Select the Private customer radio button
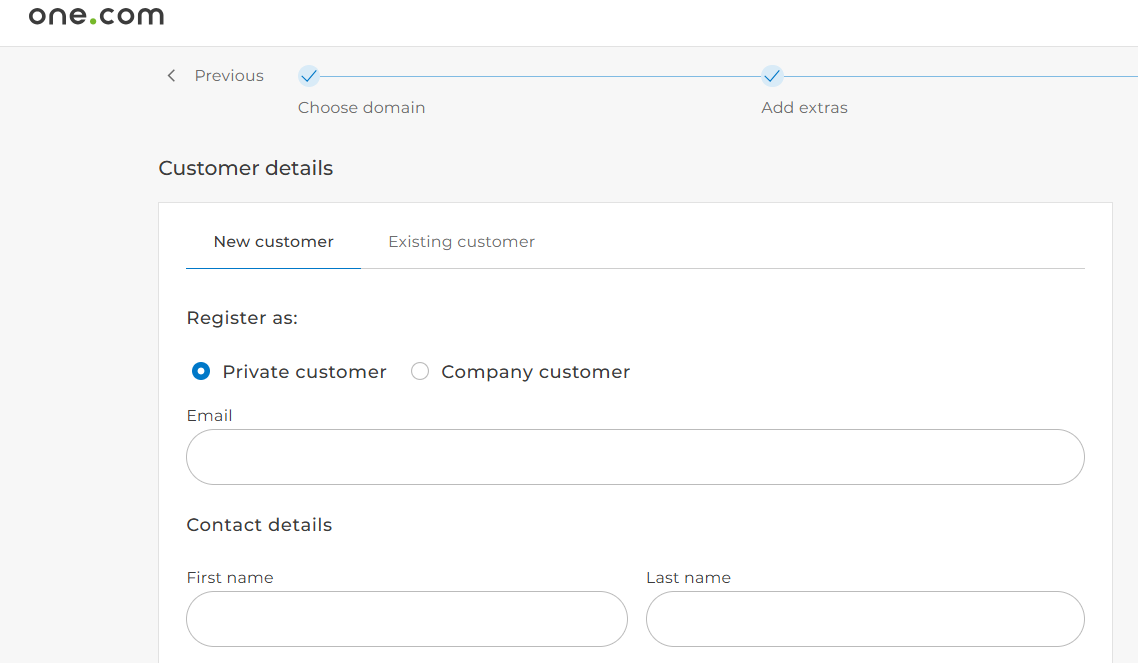This screenshot has width=1138, height=663. (x=201, y=371)
